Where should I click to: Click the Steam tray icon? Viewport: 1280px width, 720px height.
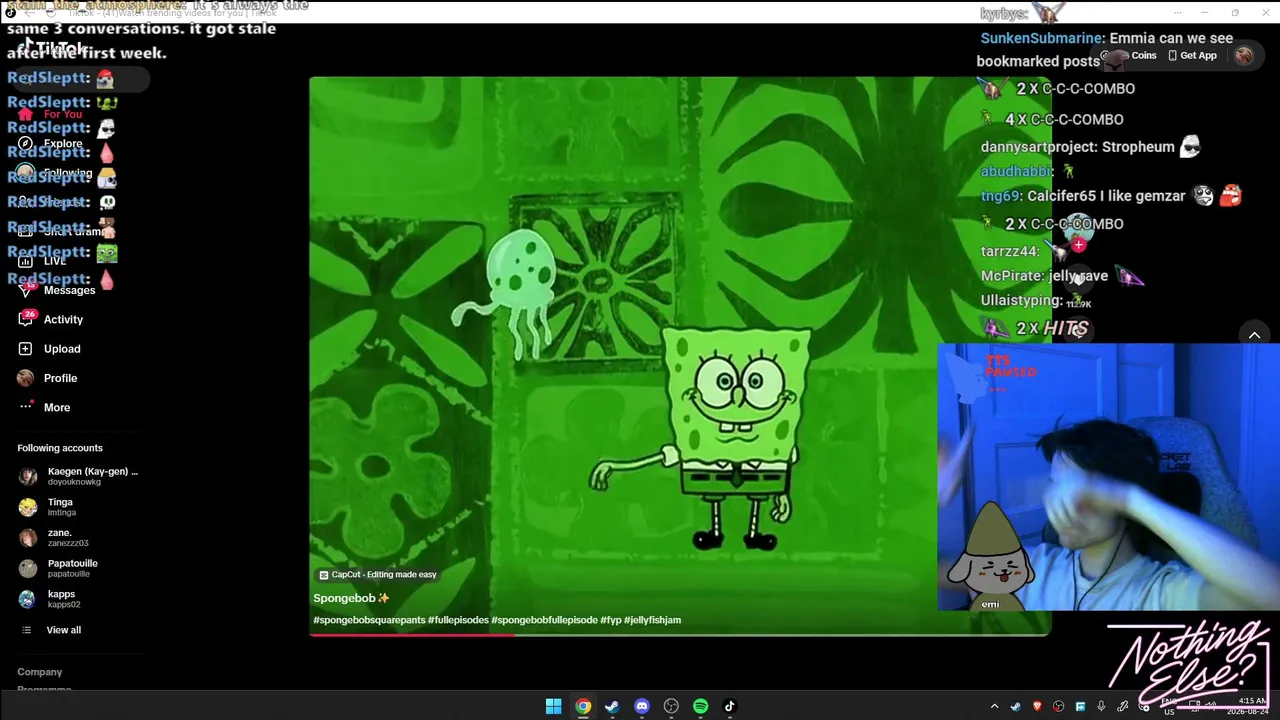pos(1015,707)
